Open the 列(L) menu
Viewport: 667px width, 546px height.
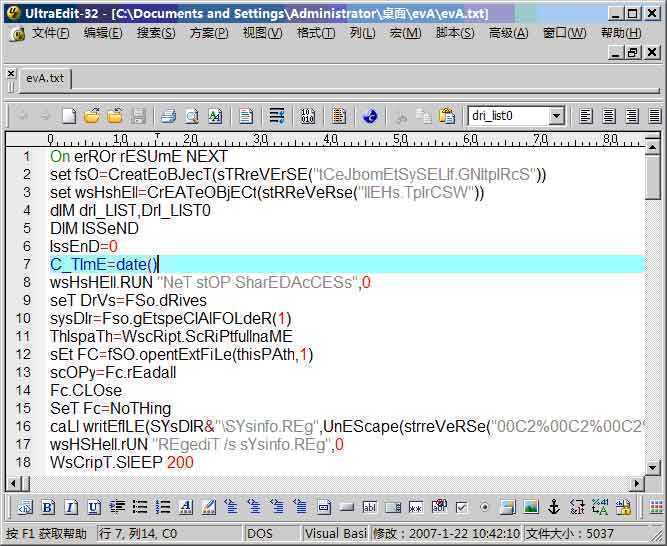pyautogui.click(x=362, y=33)
